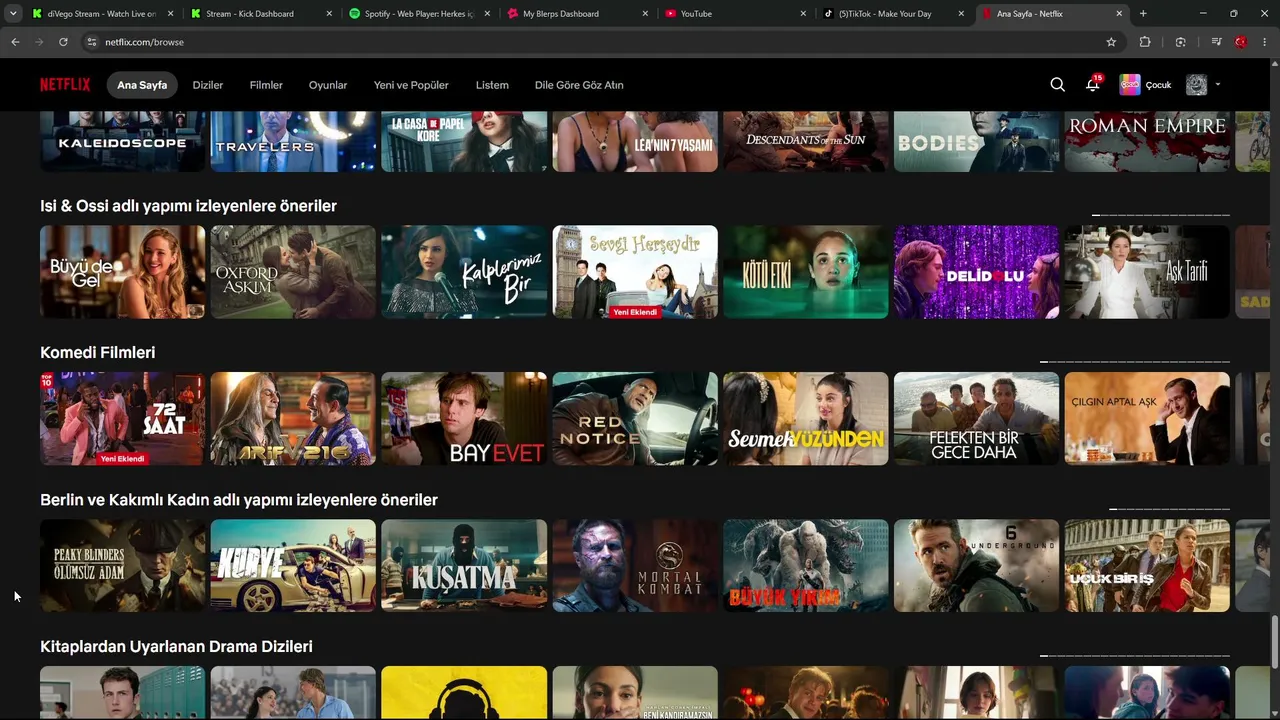
Task: Open the Mortal Kombat title
Action: pyautogui.click(x=635, y=566)
